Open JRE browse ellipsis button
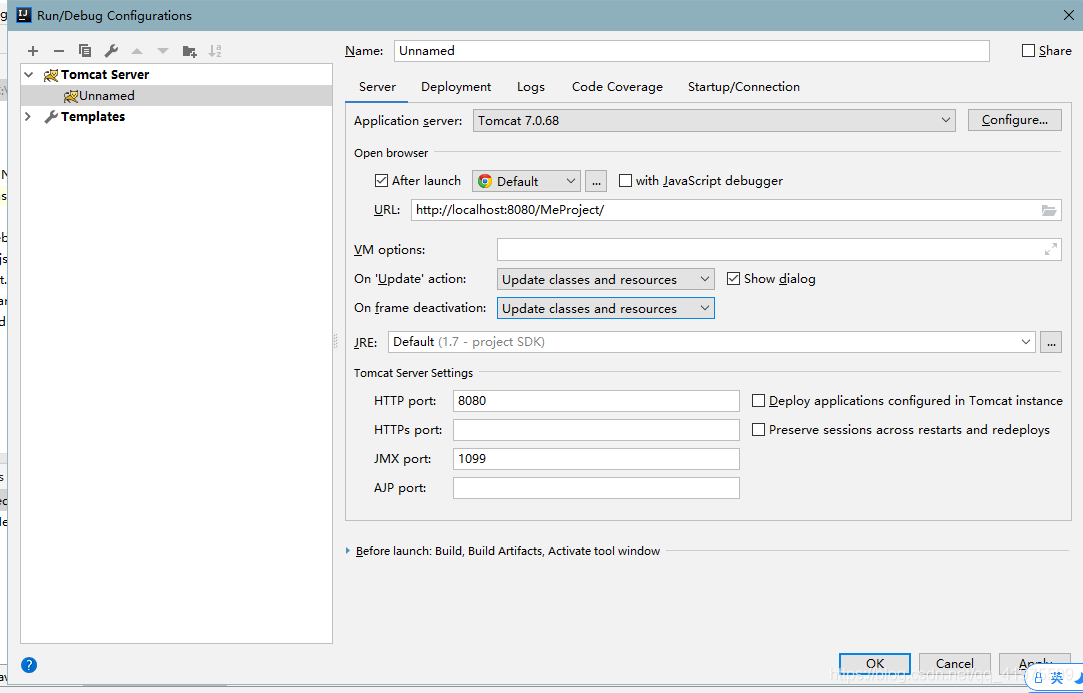The height and width of the screenshot is (693, 1083). point(1051,342)
